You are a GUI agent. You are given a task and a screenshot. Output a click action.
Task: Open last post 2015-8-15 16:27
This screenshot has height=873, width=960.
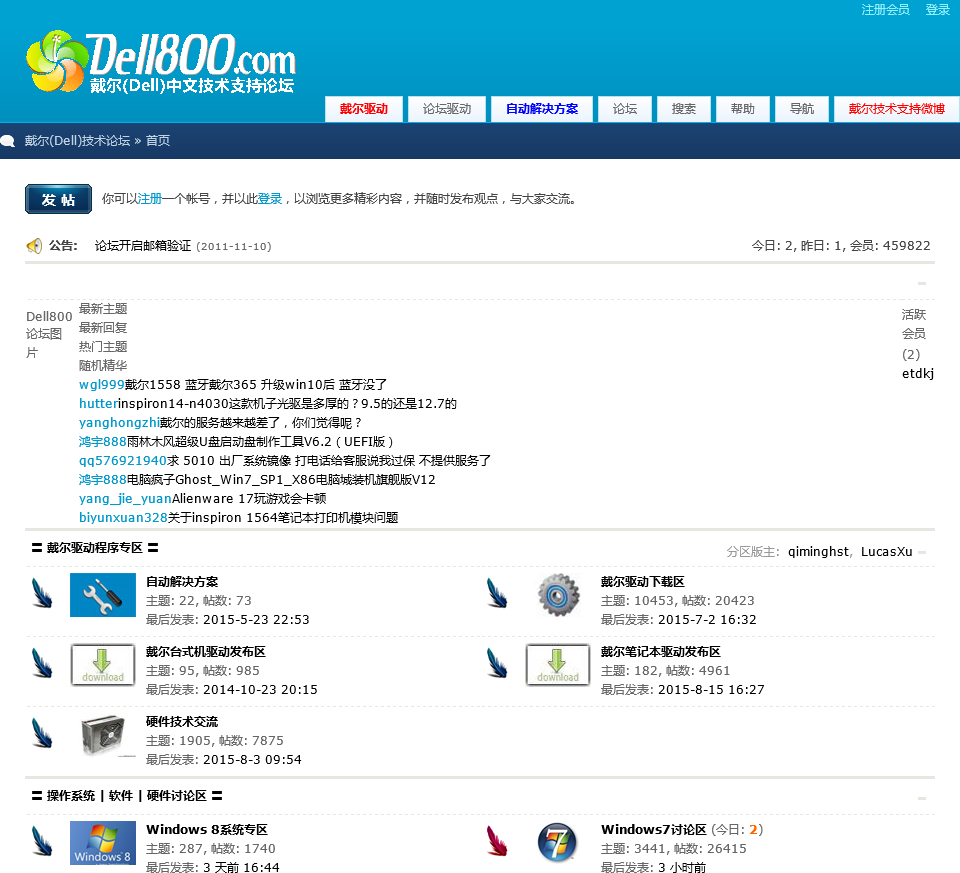click(711, 689)
